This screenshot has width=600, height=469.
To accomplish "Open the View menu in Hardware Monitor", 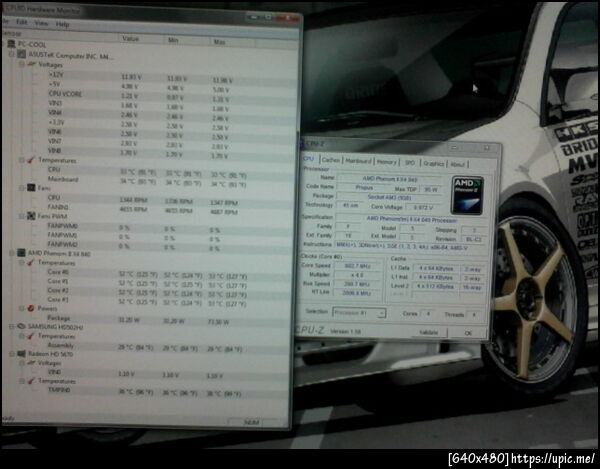I will (x=41, y=23).
